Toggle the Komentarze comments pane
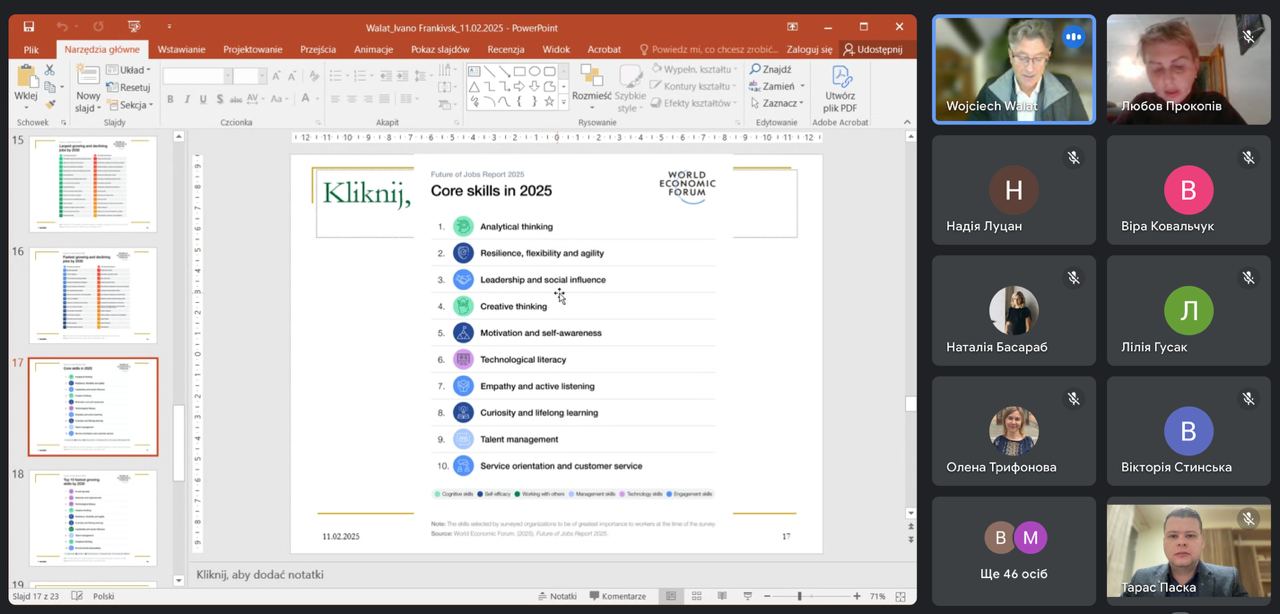Image resolution: width=1280 pixels, height=614 pixels. (x=616, y=596)
